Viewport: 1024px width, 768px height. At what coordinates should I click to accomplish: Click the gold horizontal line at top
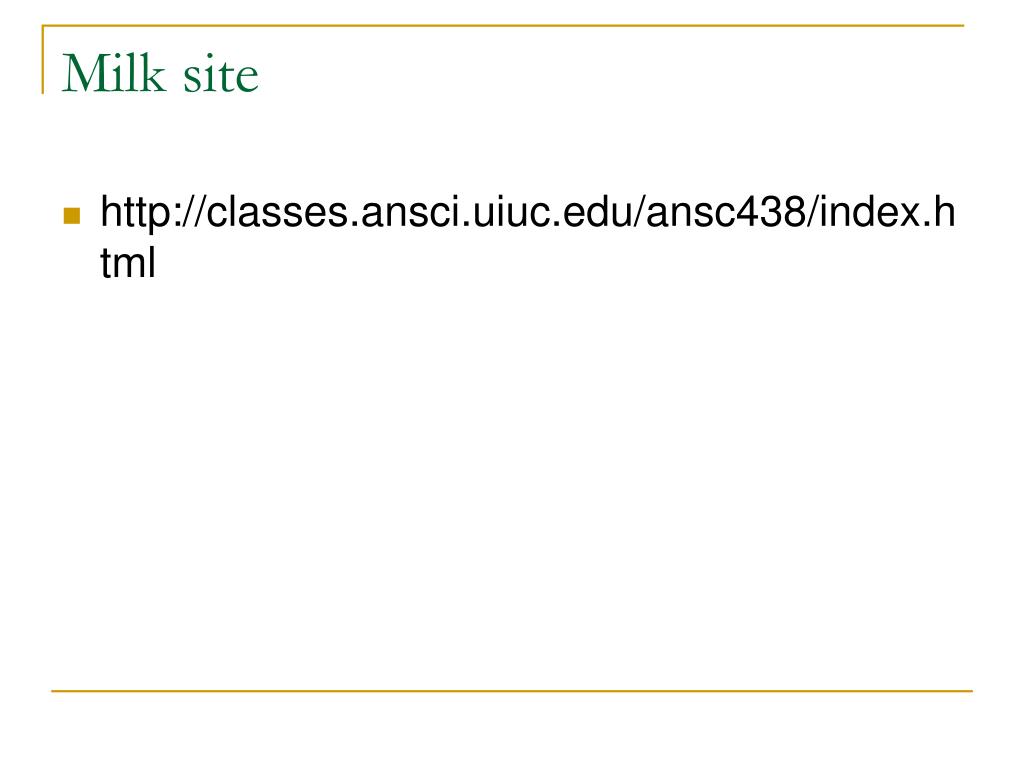[503, 25]
